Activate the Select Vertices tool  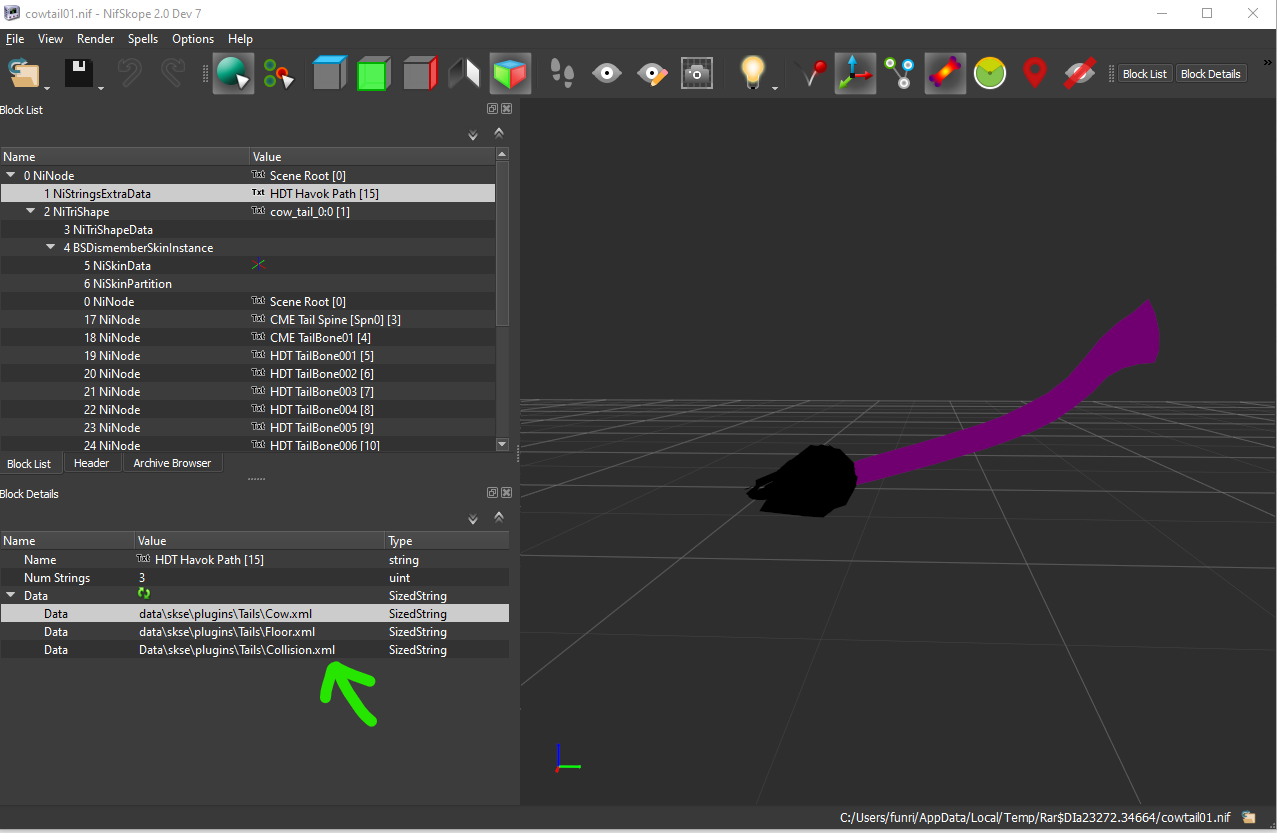coord(278,73)
